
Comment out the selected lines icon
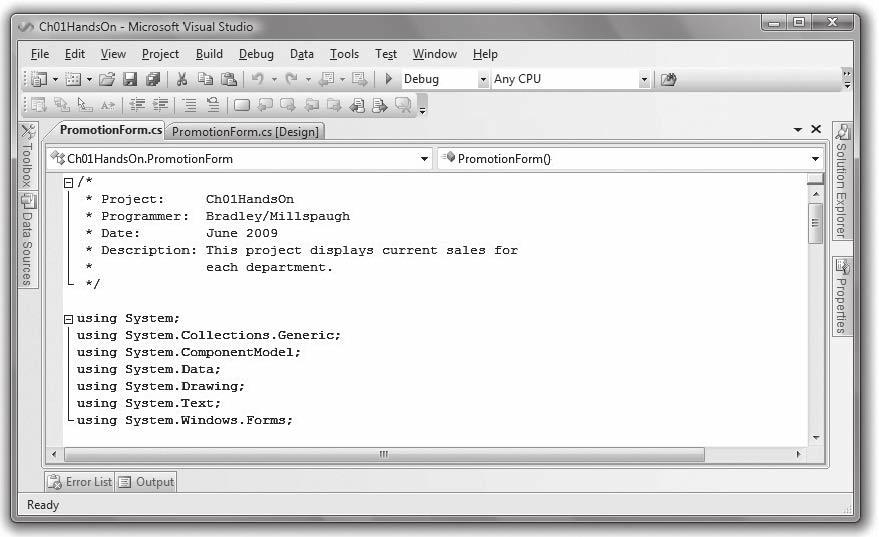[190, 105]
